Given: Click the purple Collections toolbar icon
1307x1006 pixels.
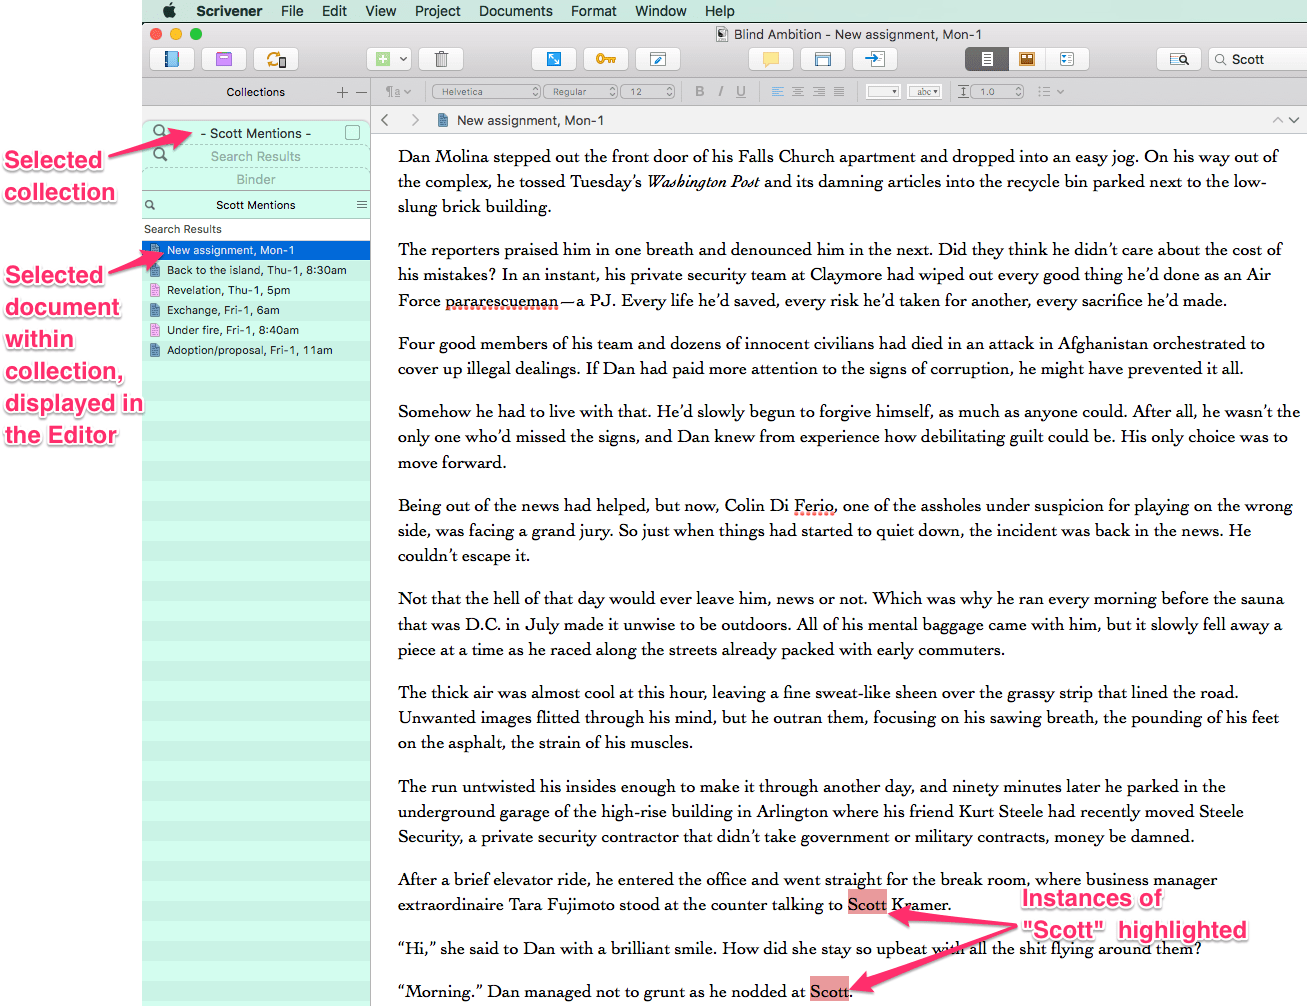Looking at the screenshot, I should [x=224, y=59].
